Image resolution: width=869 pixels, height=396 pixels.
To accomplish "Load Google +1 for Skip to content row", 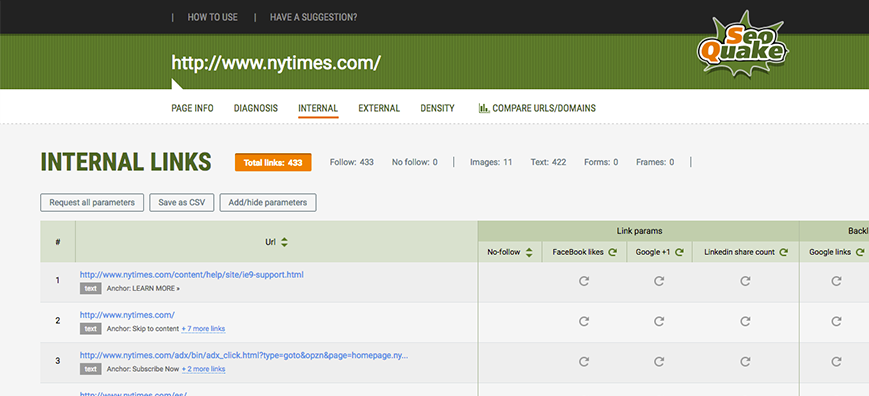I will pos(659,321).
